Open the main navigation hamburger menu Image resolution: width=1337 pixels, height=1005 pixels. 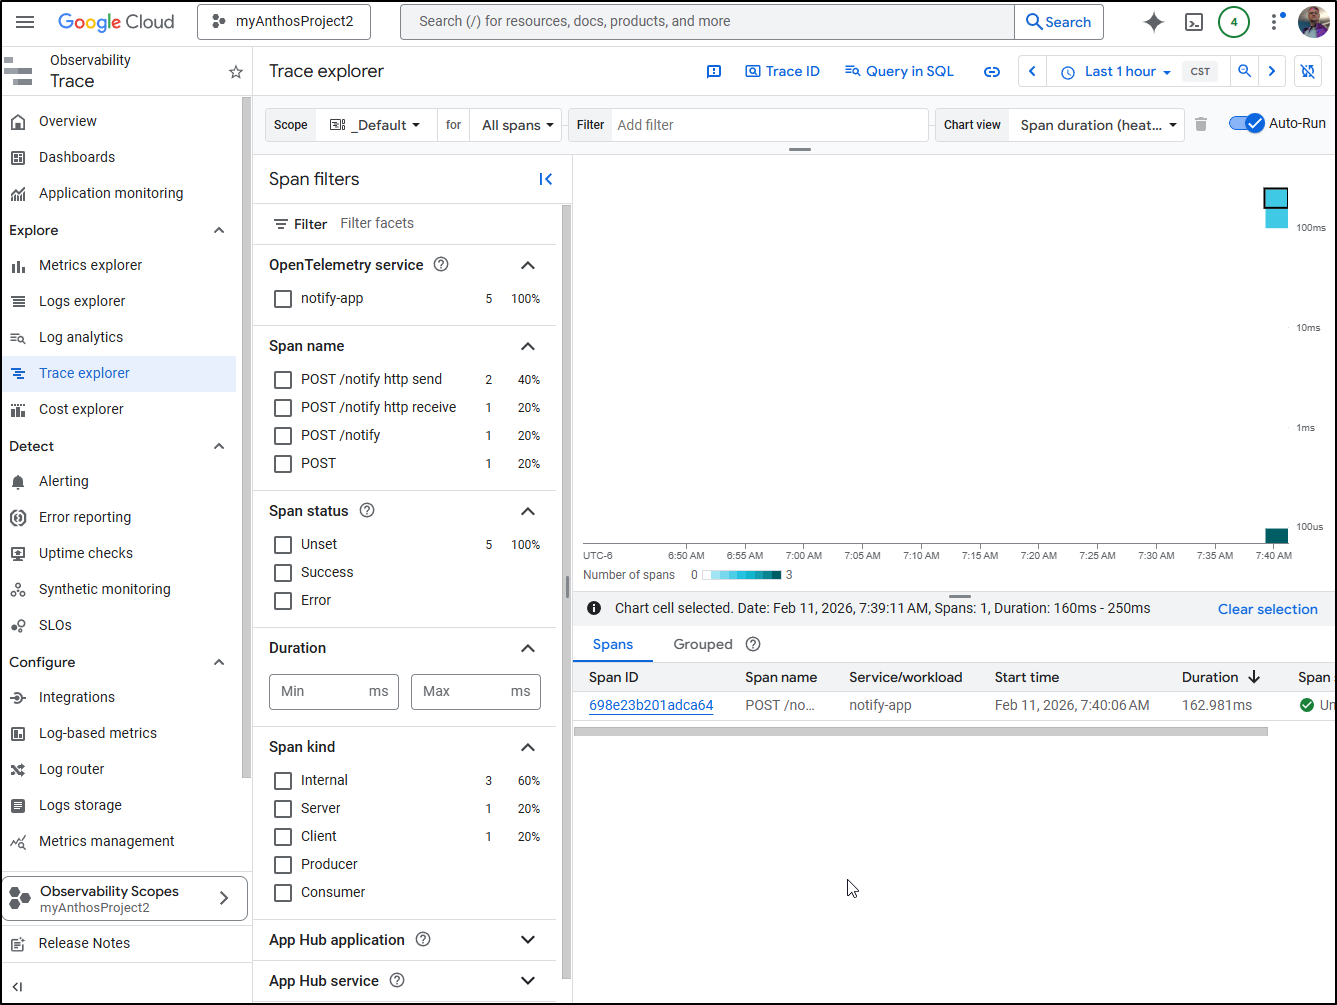tap(26, 22)
